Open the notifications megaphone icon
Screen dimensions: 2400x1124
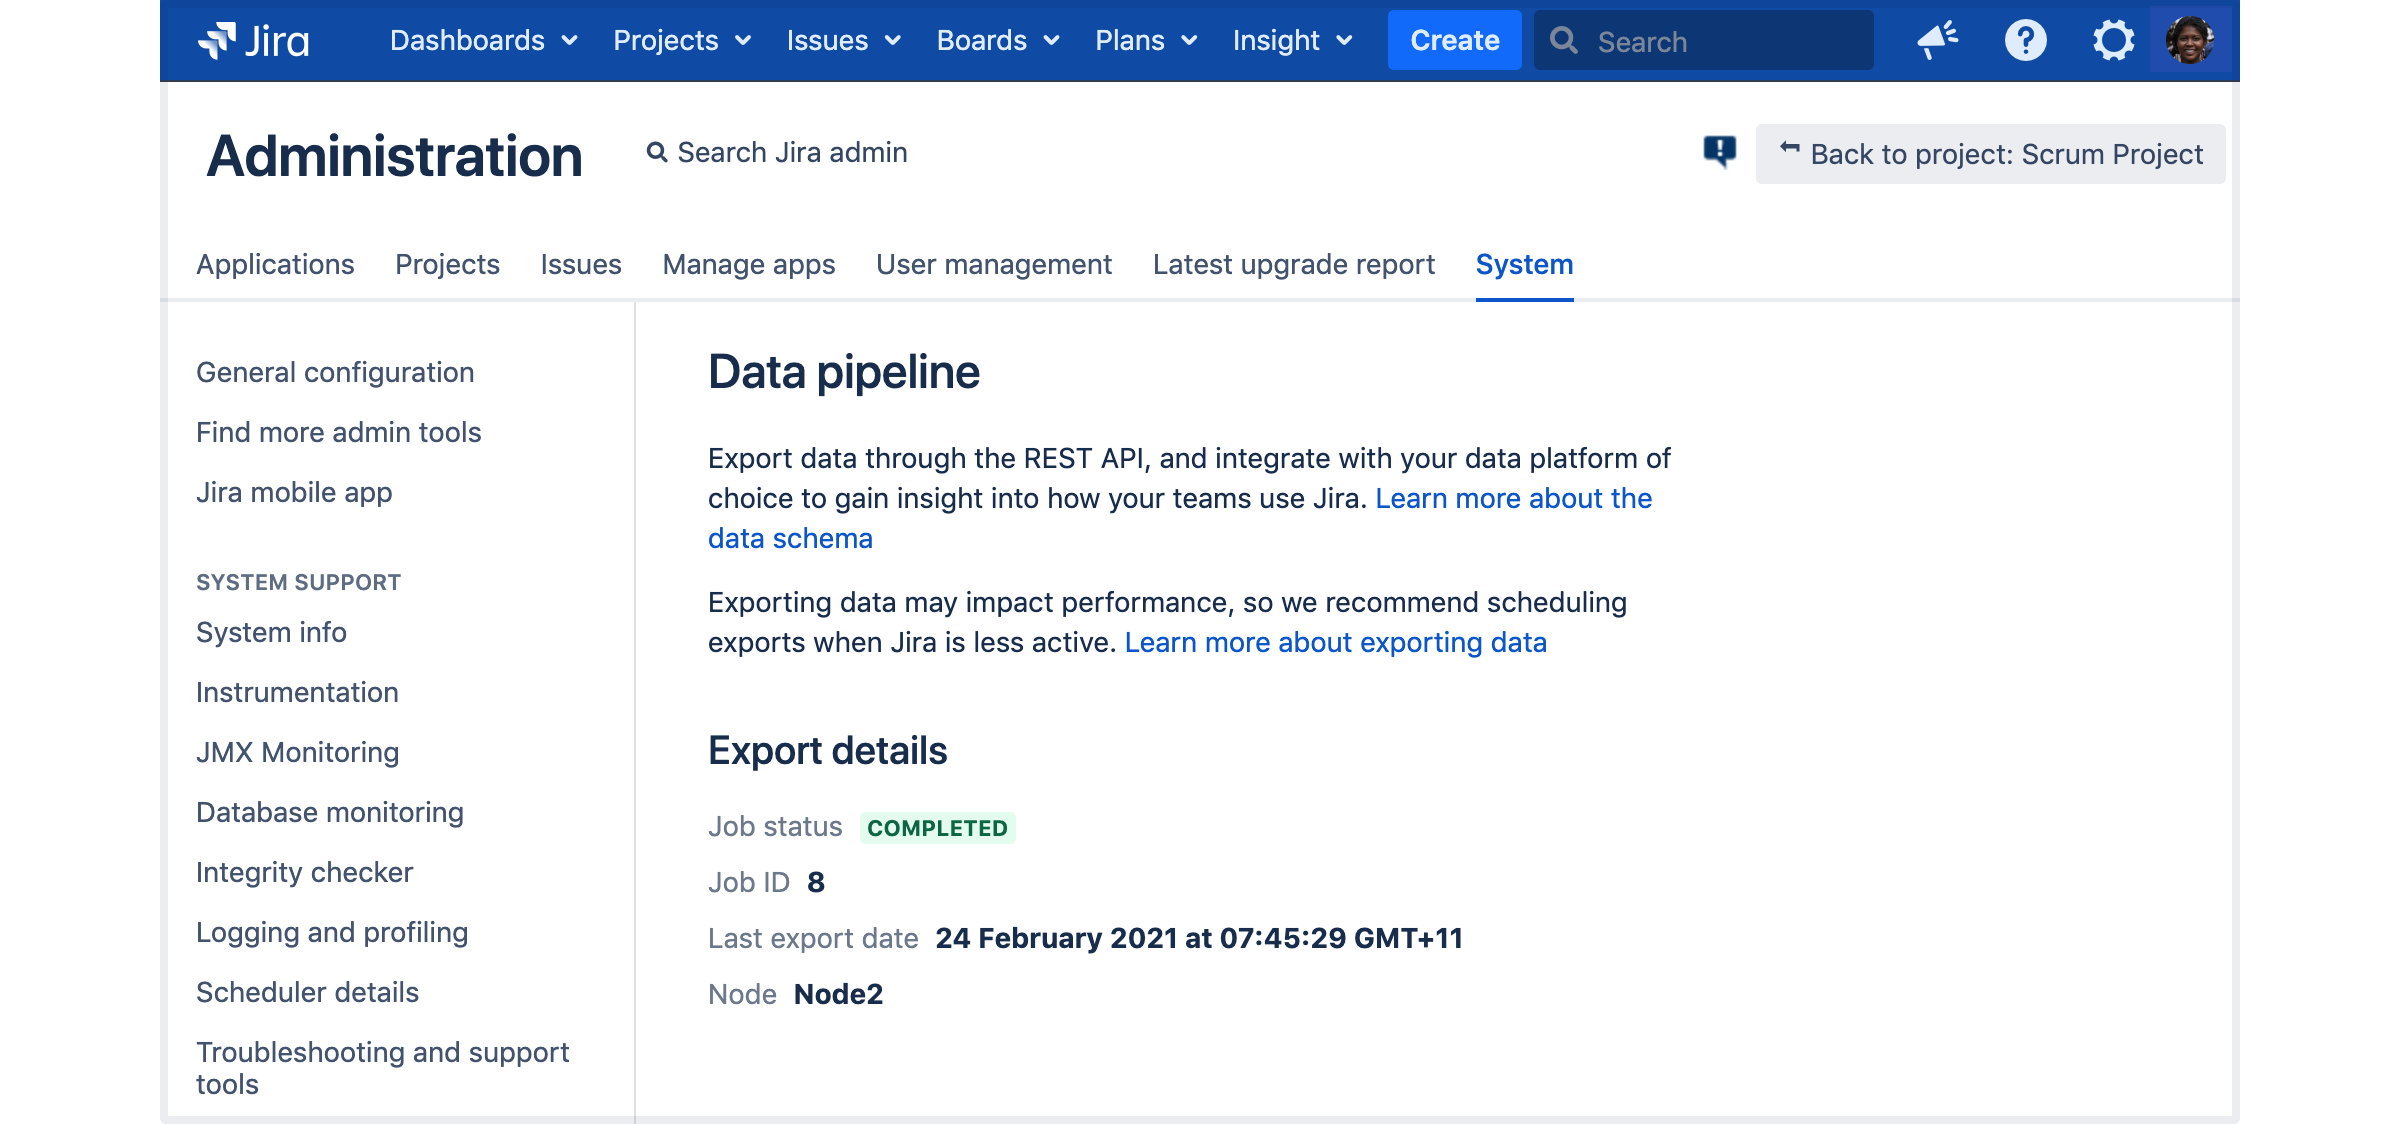point(1937,41)
